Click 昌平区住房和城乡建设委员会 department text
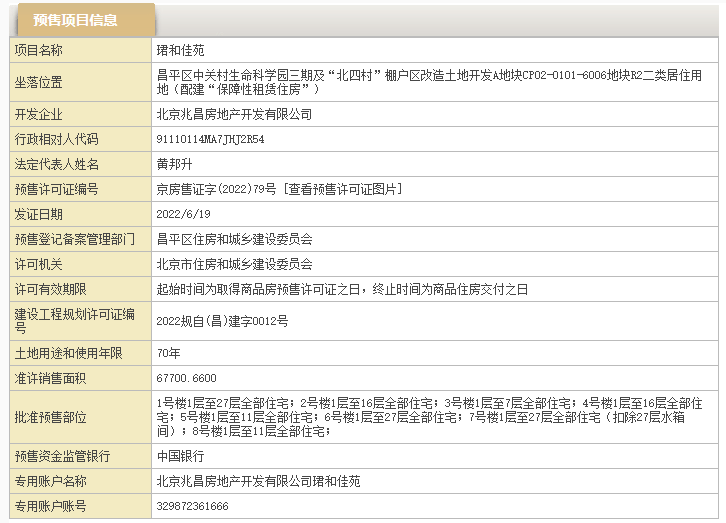The width and height of the screenshot is (726, 523). 234,239
